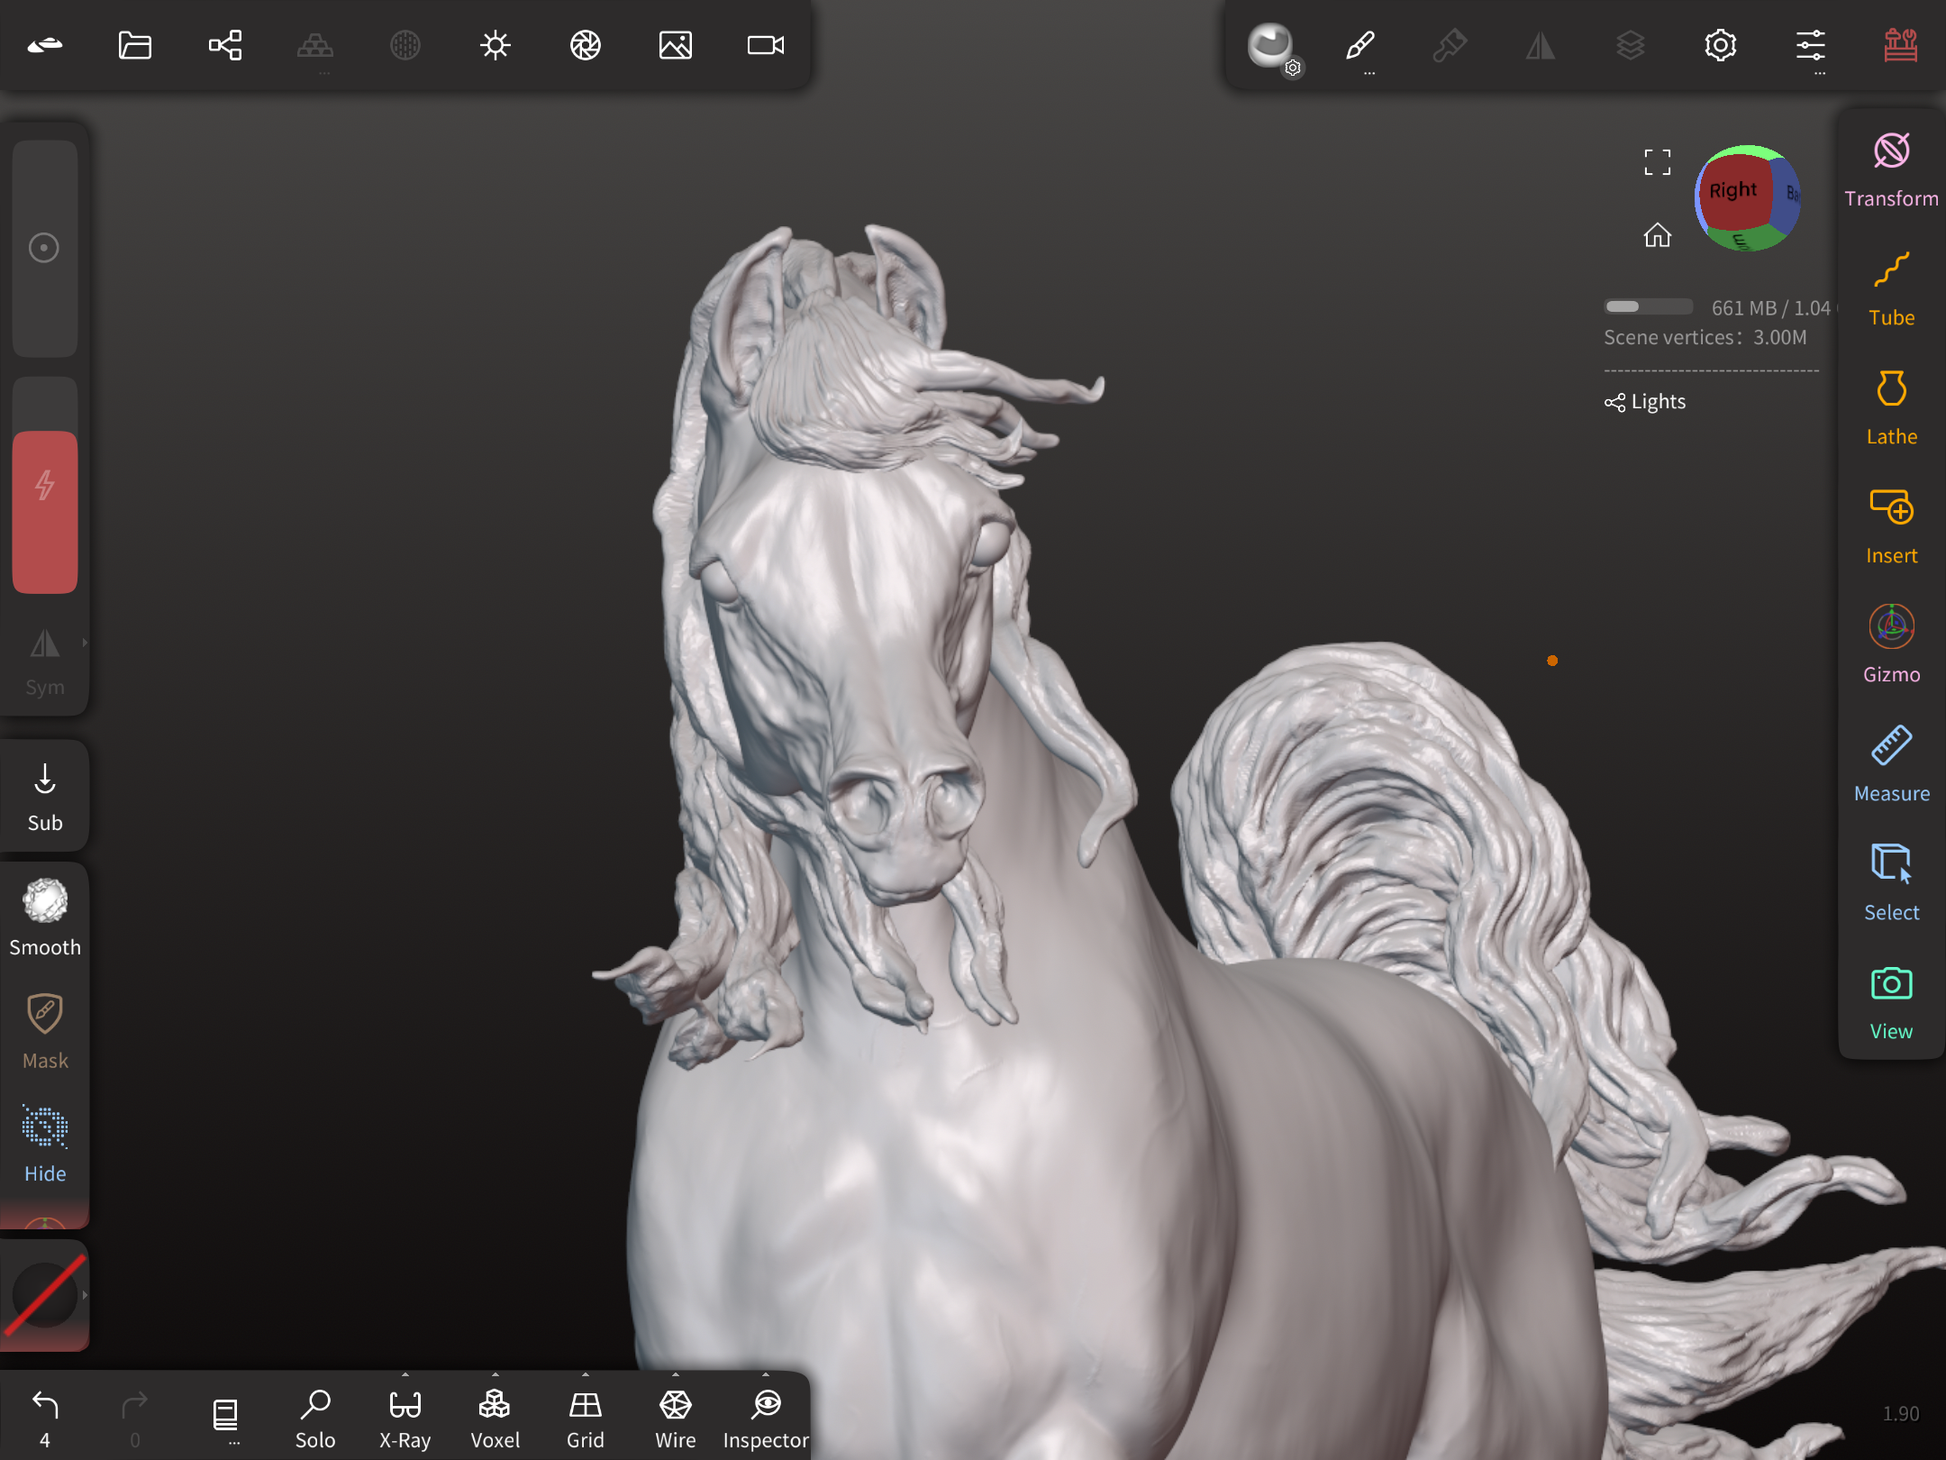
Task: Select the Lathe tool
Action: (1890, 408)
